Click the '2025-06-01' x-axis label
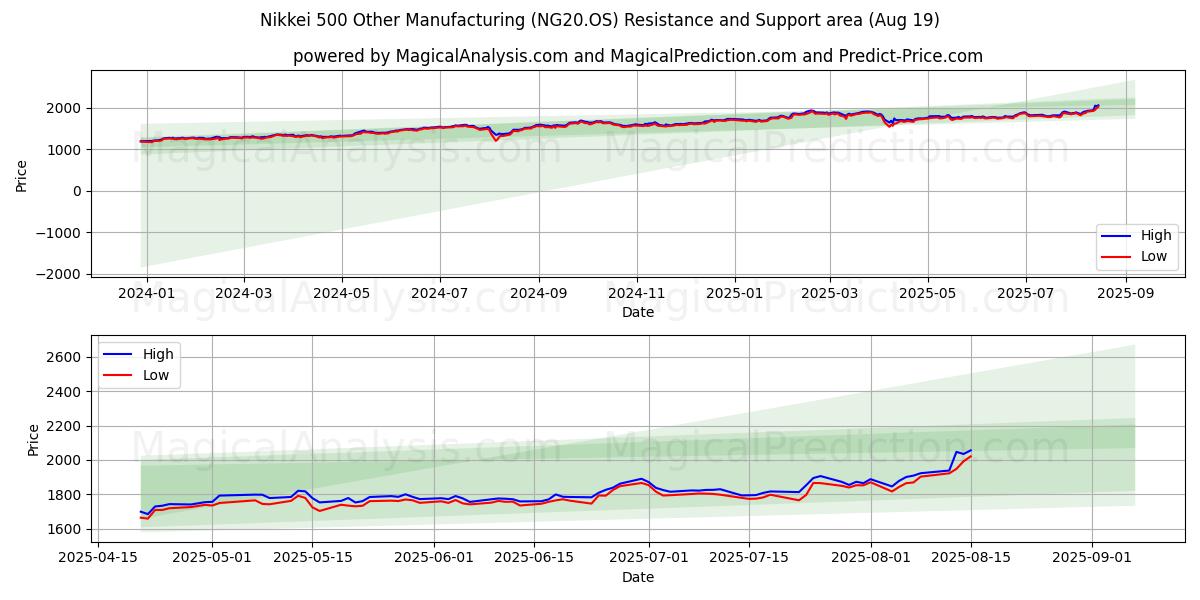Image resolution: width=1200 pixels, height=600 pixels. (x=434, y=558)
